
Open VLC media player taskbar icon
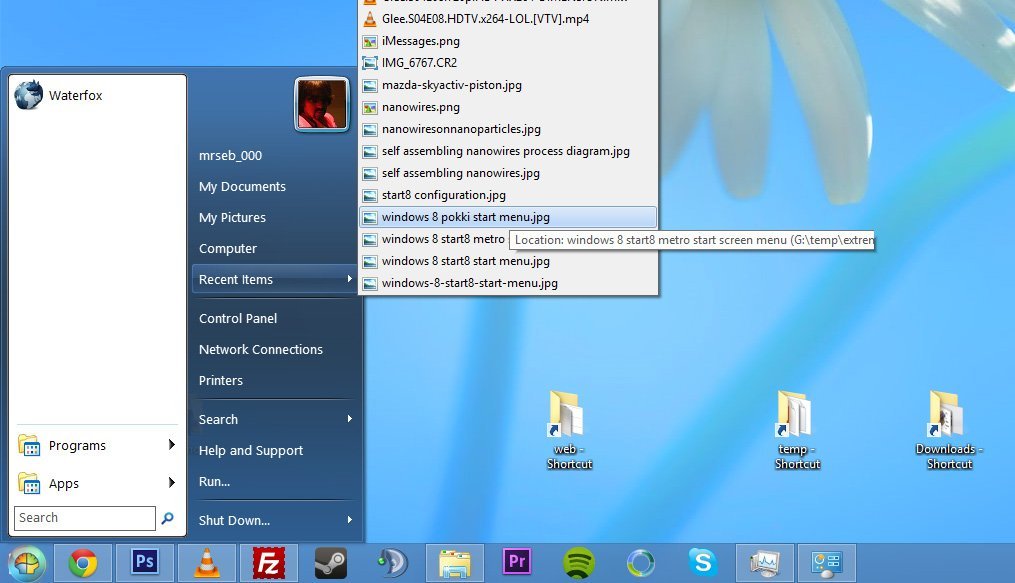(x=206, y=563)
